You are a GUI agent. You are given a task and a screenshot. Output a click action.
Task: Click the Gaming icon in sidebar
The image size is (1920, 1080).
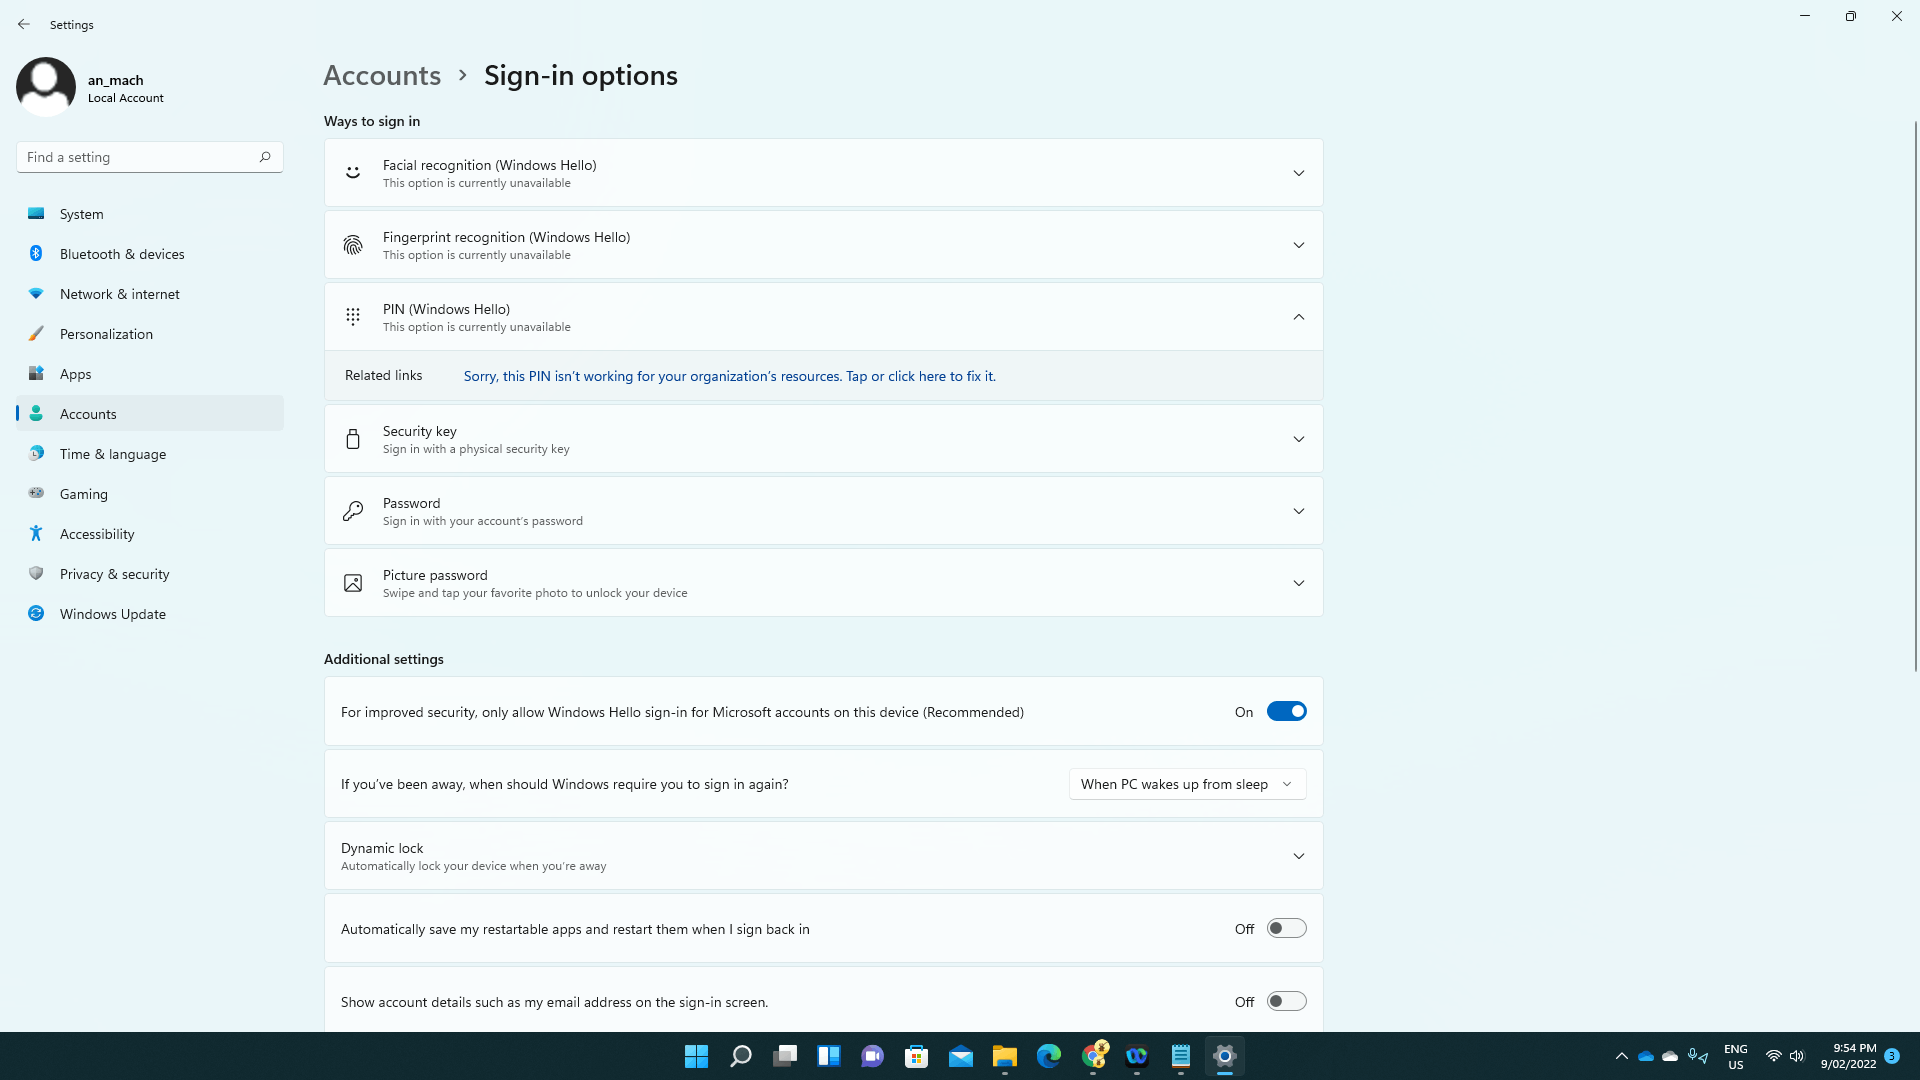[x=36, y=493]
